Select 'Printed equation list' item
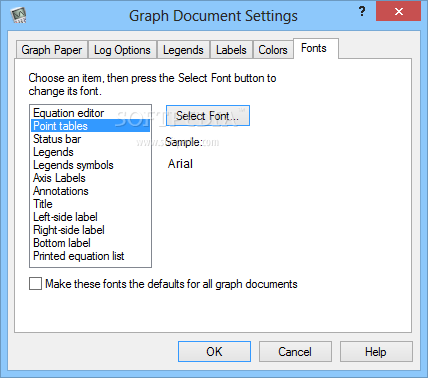The height and width of the screenshot is (378, 428). point(90,256)
